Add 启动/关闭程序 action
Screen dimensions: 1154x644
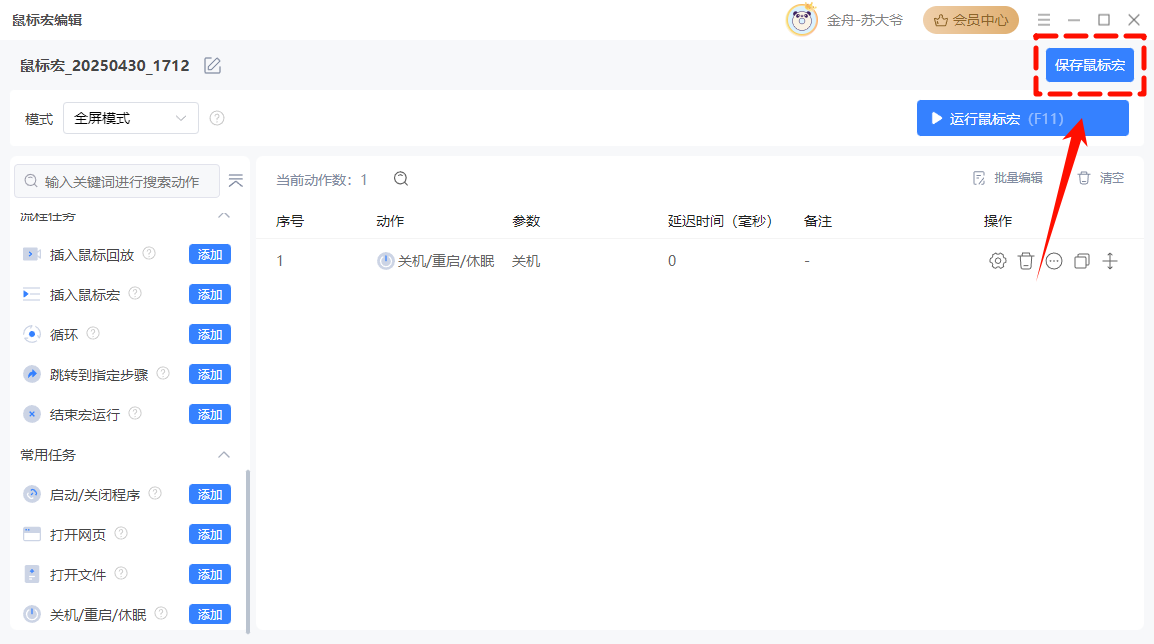[210, 494]
